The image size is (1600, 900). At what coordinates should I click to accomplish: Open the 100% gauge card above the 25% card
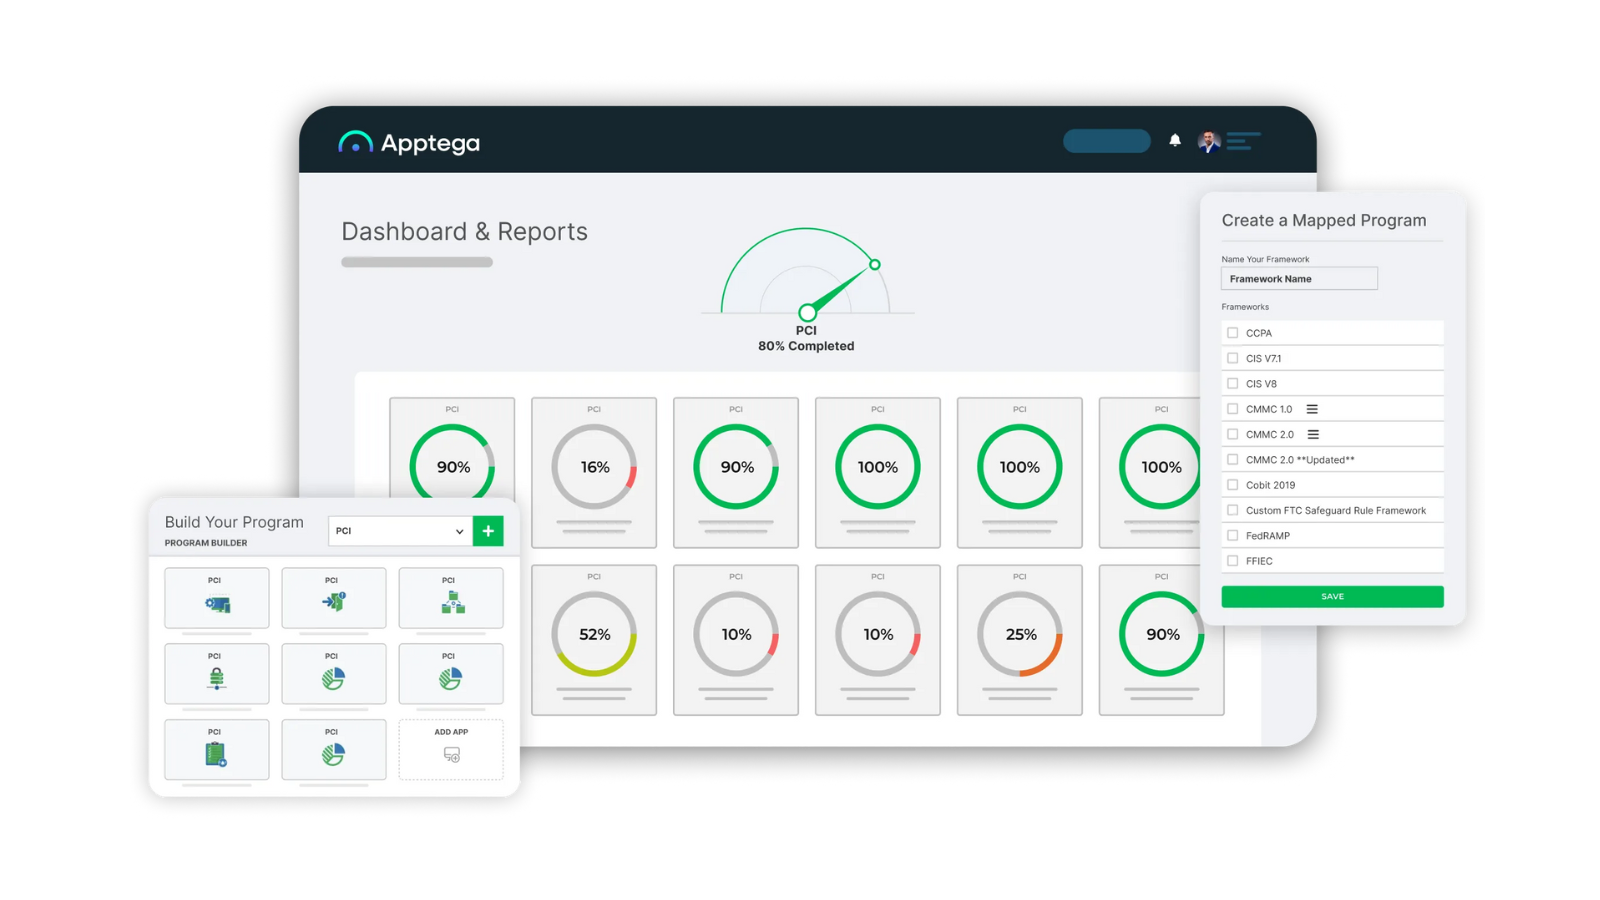tap(1020, 473)
